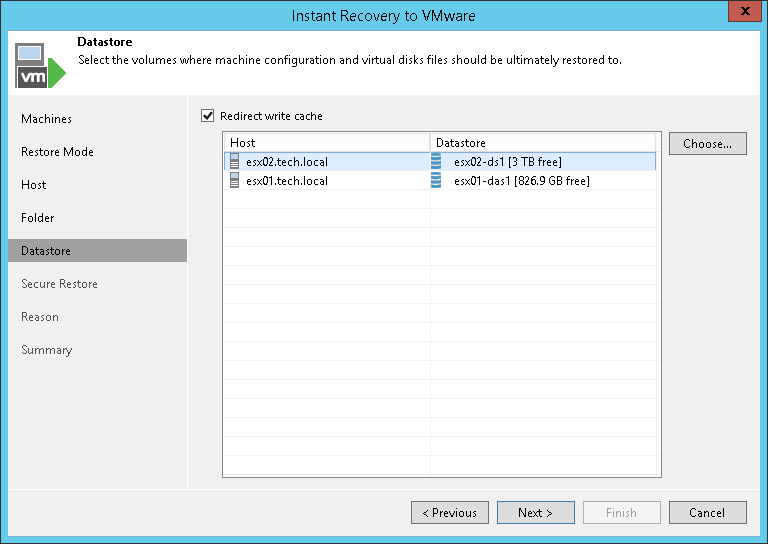The image size is (768, 544).
Task: Uncheck the Redirect write cache checkbox
Action: (208, 116)
